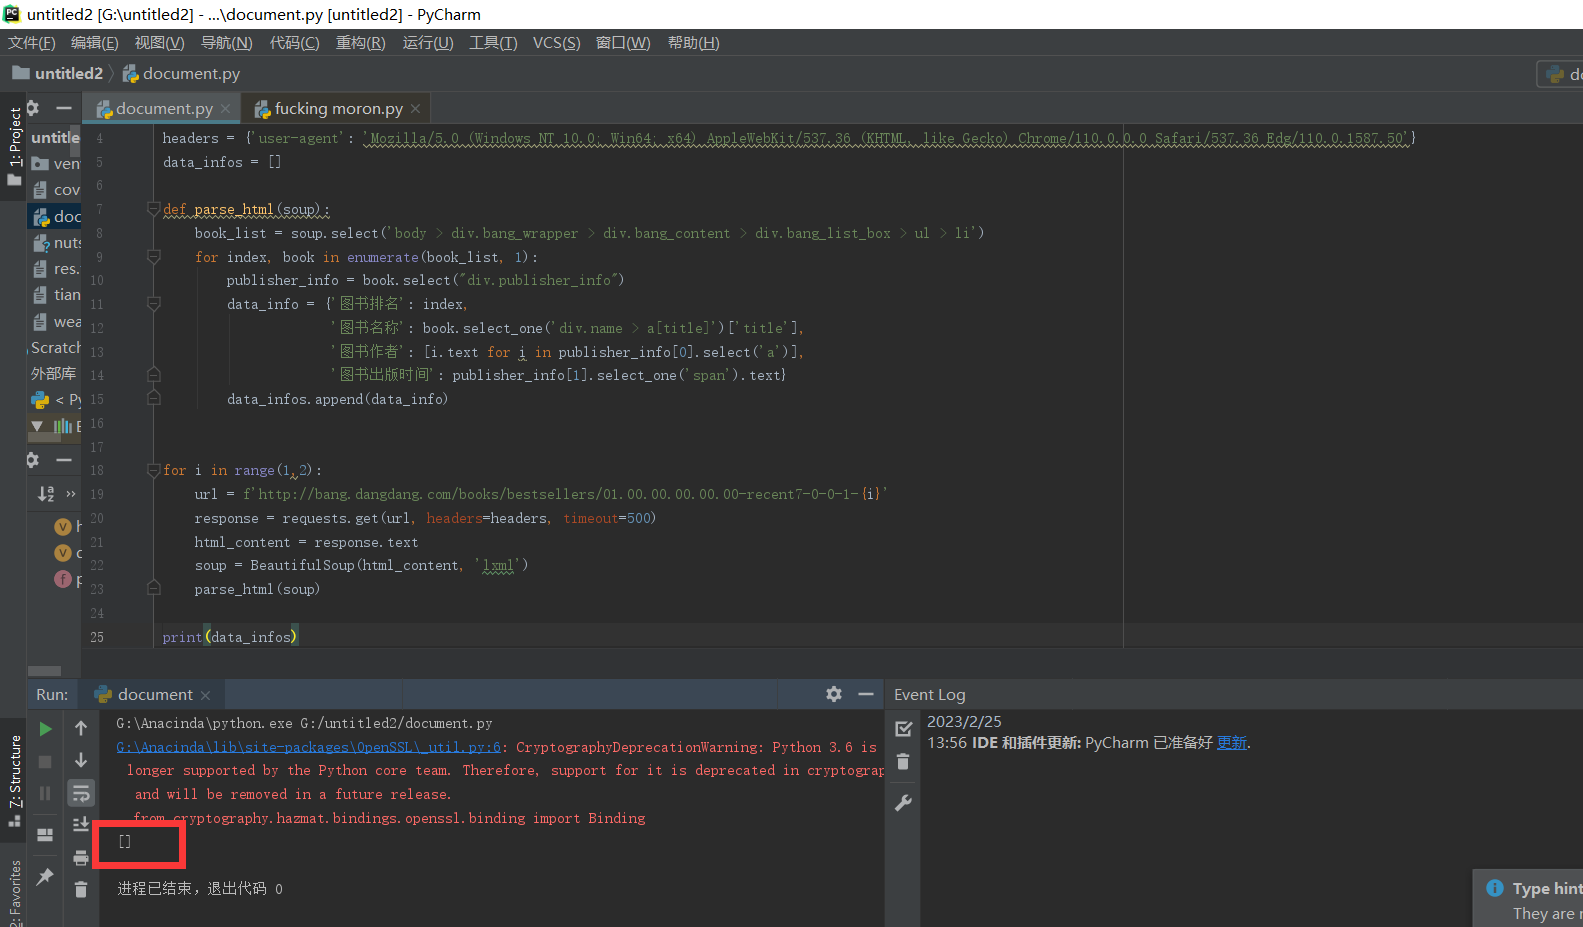Open the VCS(S) menu
Screen dimensions: 1583x927
[x=557, y=43]
